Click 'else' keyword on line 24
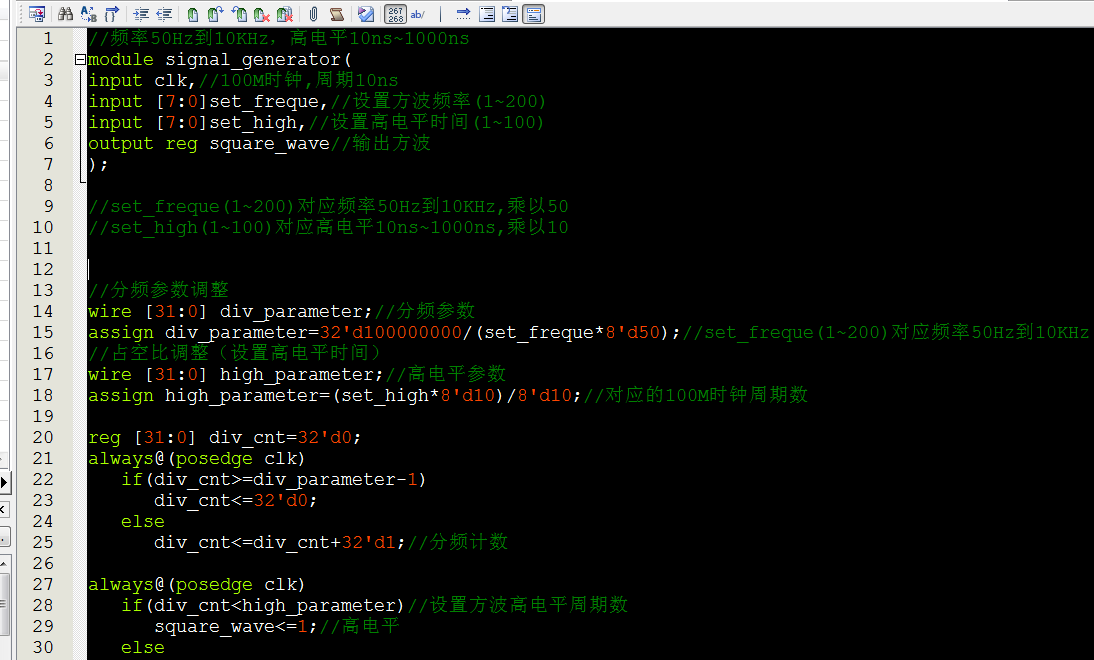 143,522
